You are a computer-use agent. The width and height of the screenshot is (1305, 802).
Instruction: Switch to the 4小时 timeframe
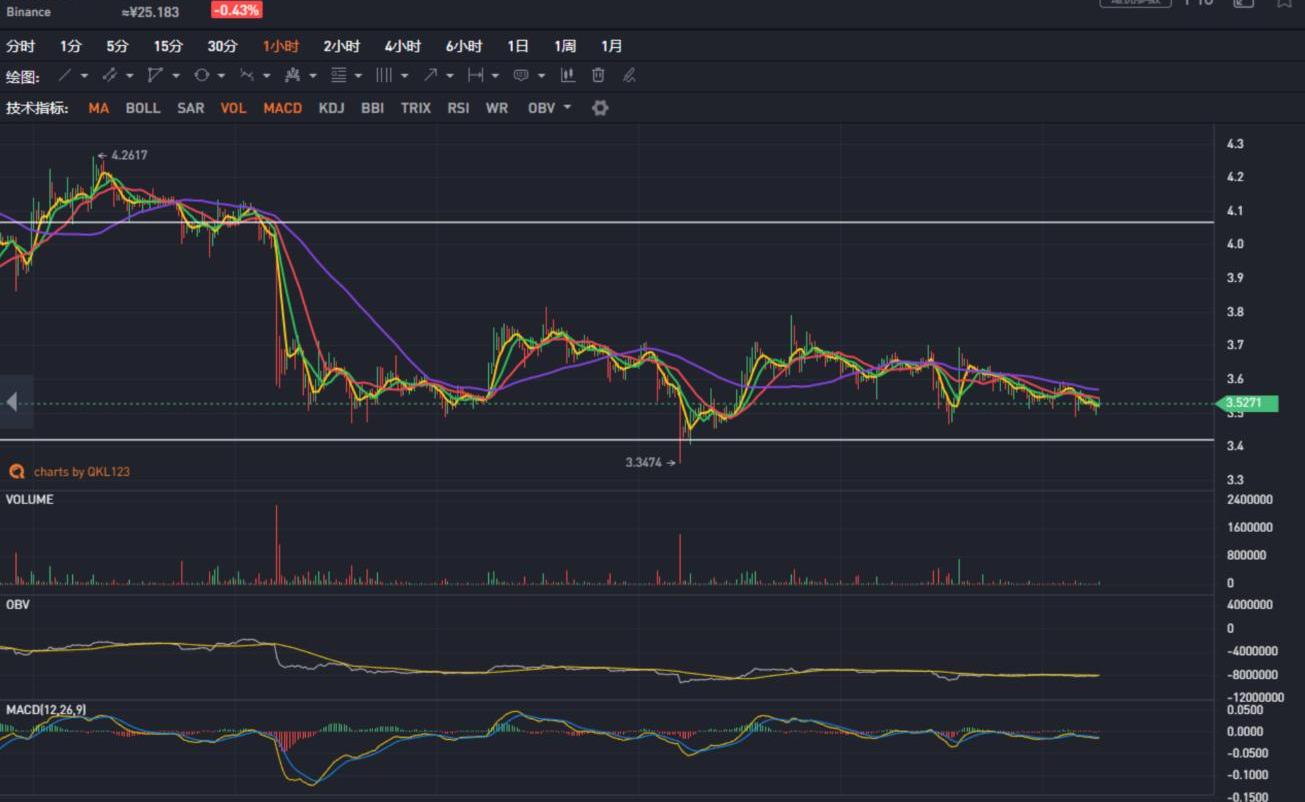pos(402,46)
